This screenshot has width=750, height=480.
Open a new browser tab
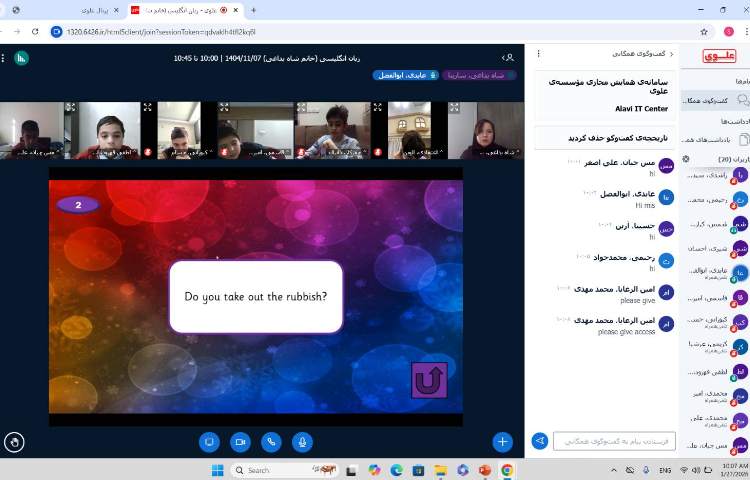click(254, 10)
